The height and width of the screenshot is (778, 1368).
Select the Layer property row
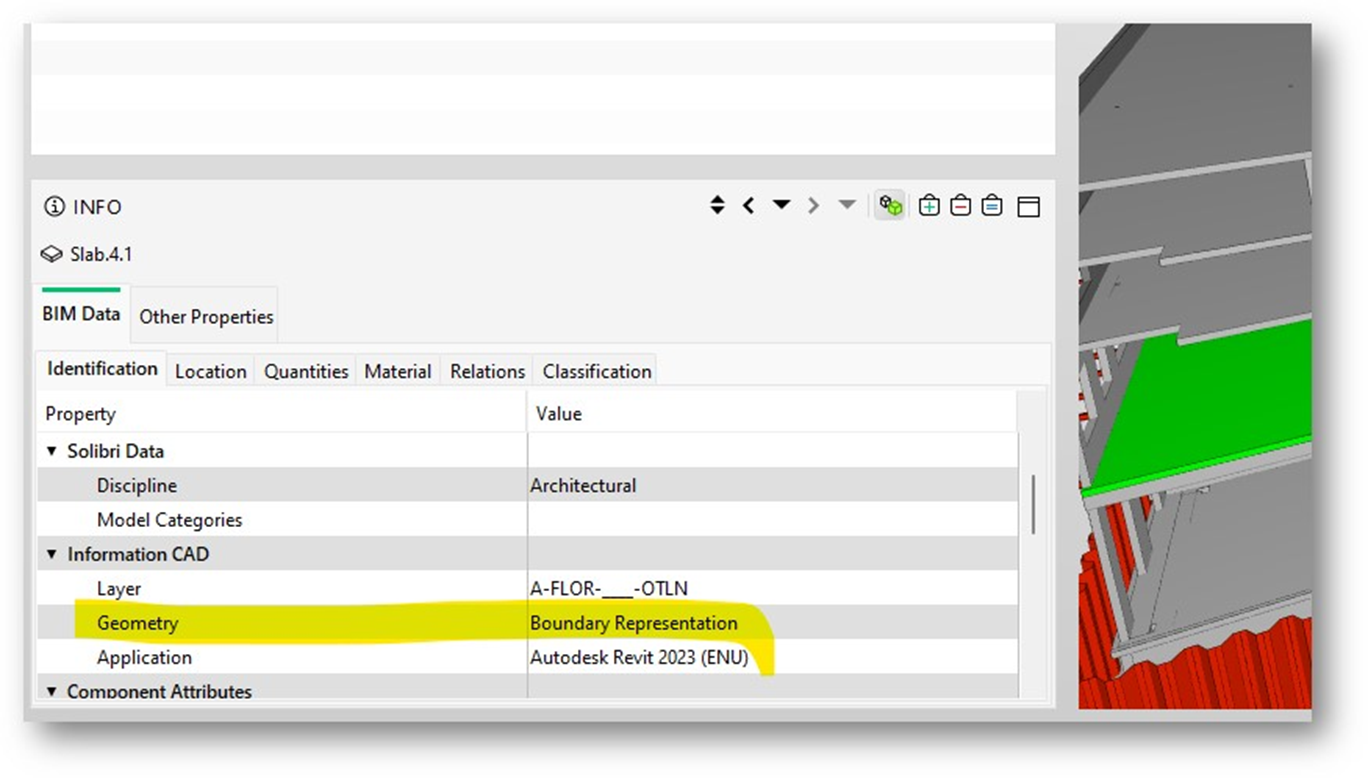(528, 588)
